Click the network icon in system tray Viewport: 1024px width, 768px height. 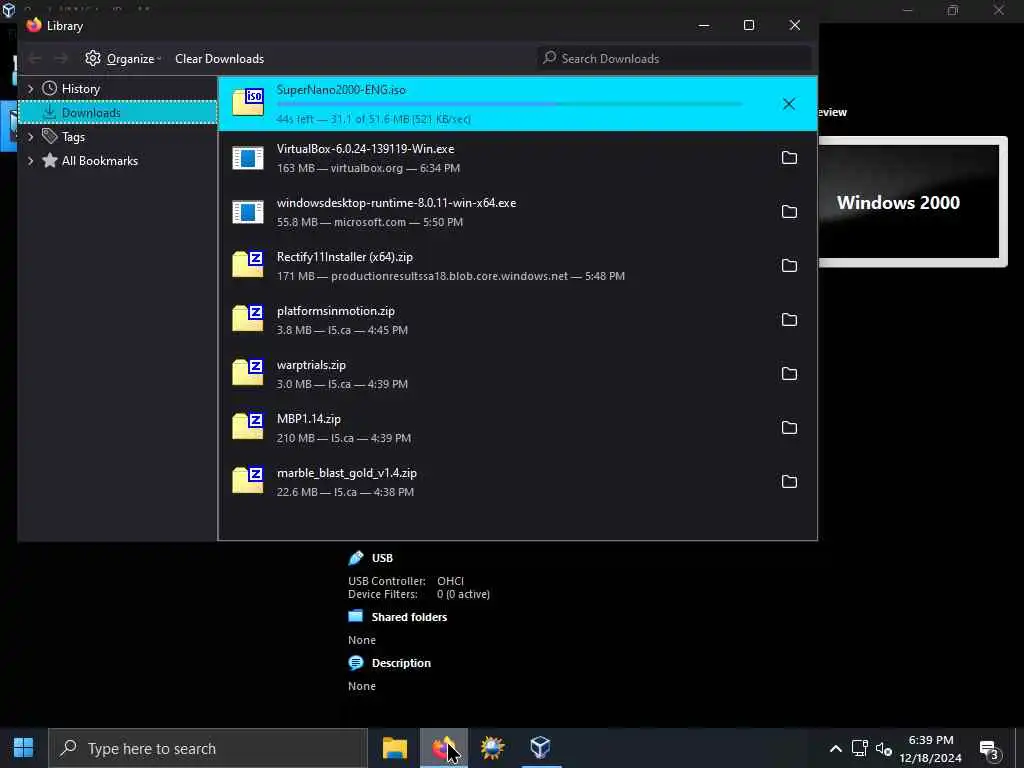(x=859, y=748)
